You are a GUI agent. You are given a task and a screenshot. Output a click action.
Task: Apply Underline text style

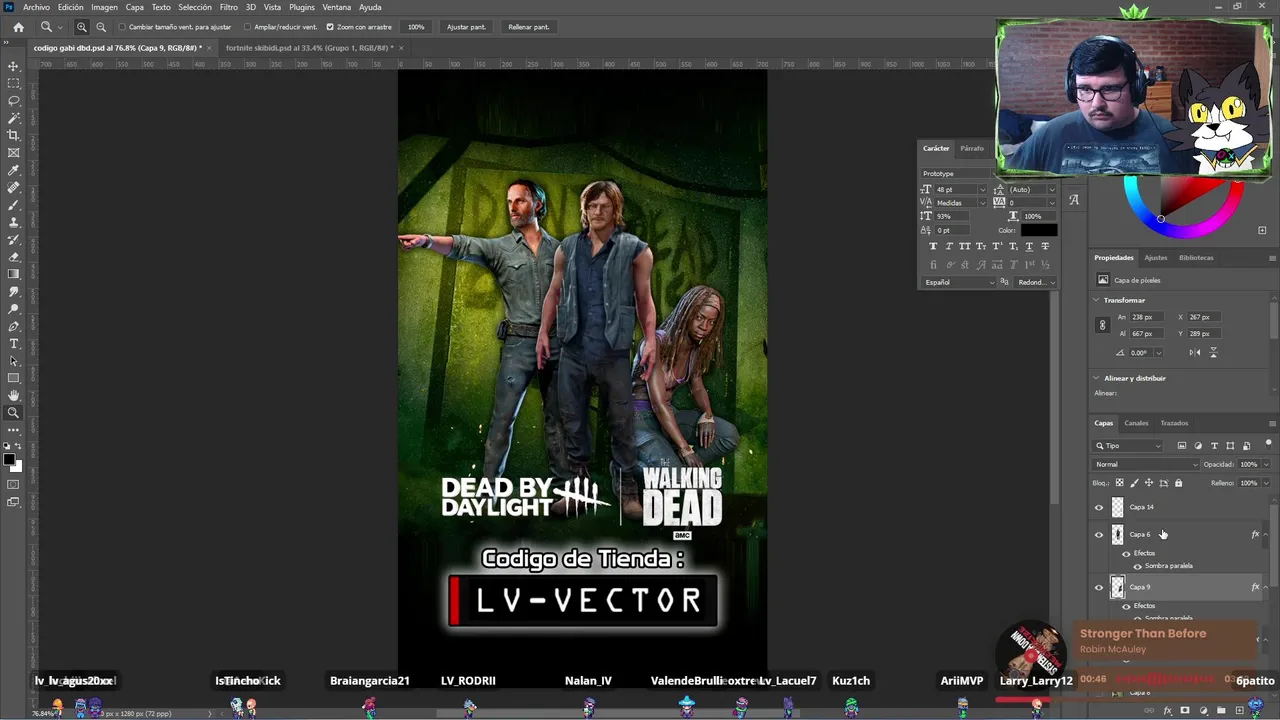coord(1029,246)
